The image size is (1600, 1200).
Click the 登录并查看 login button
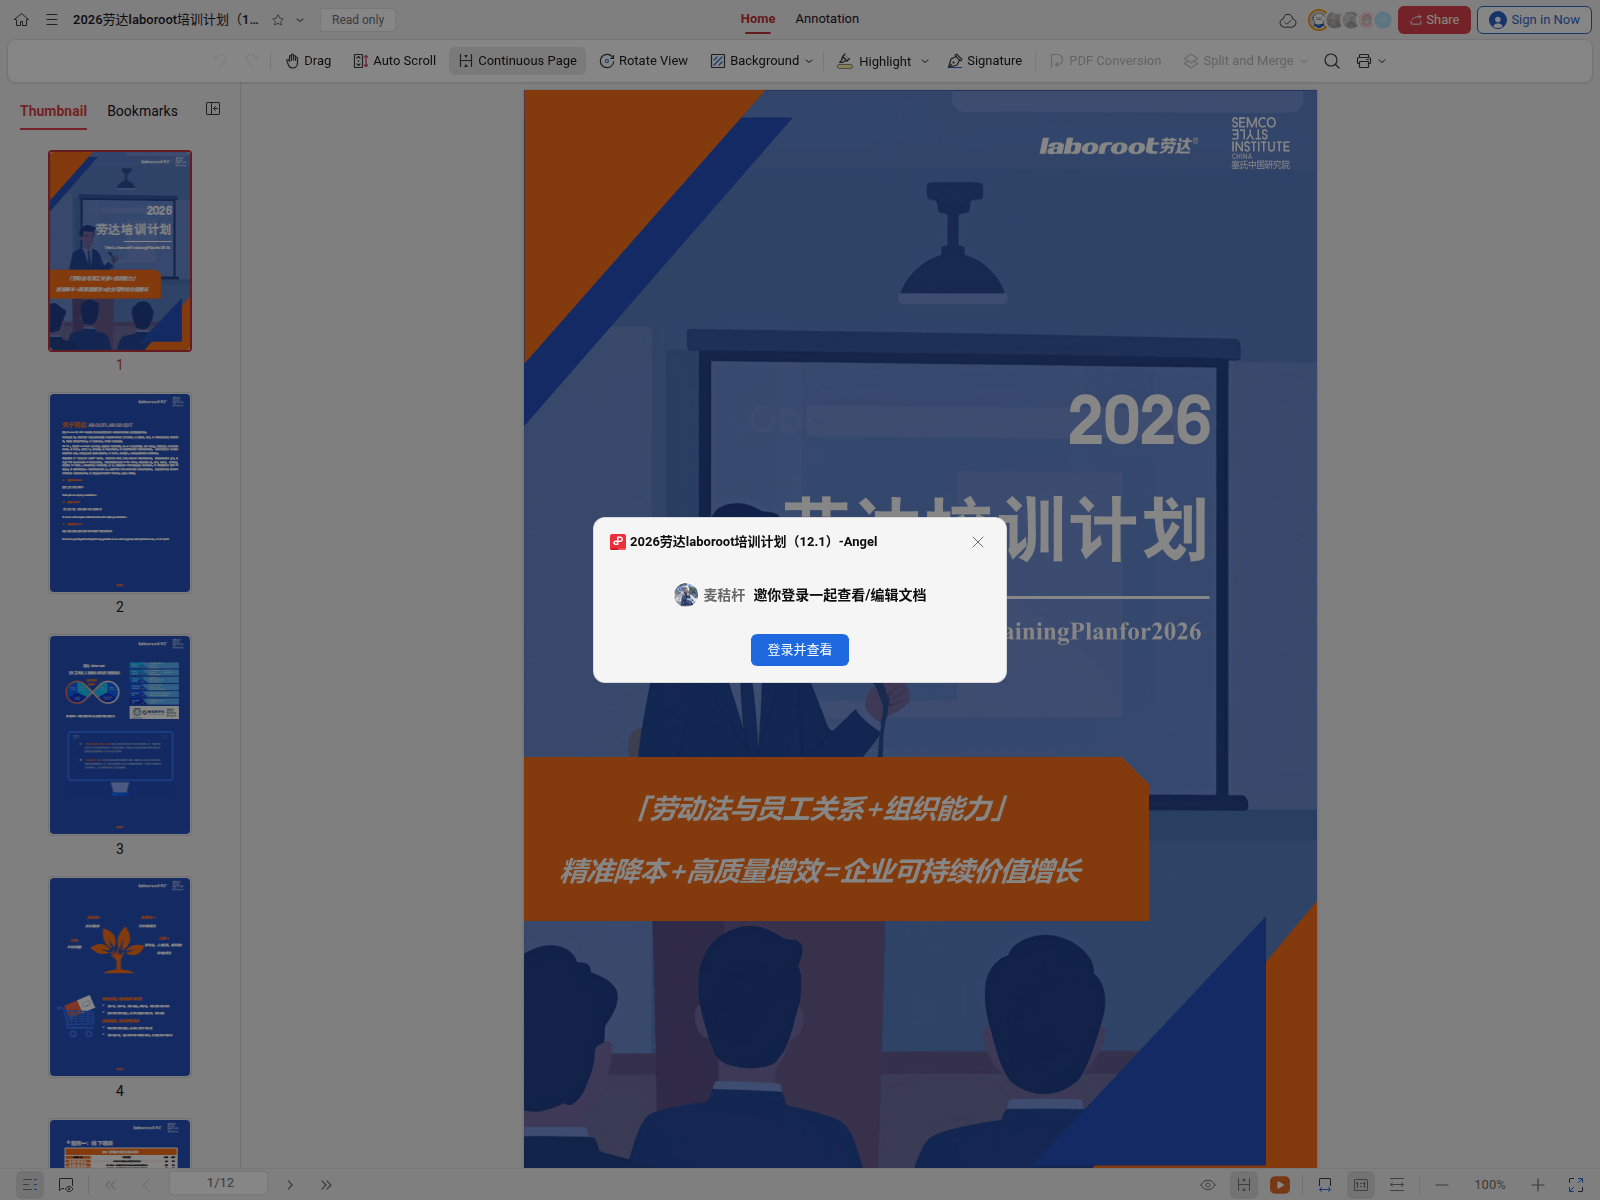(x=799, y=650)
